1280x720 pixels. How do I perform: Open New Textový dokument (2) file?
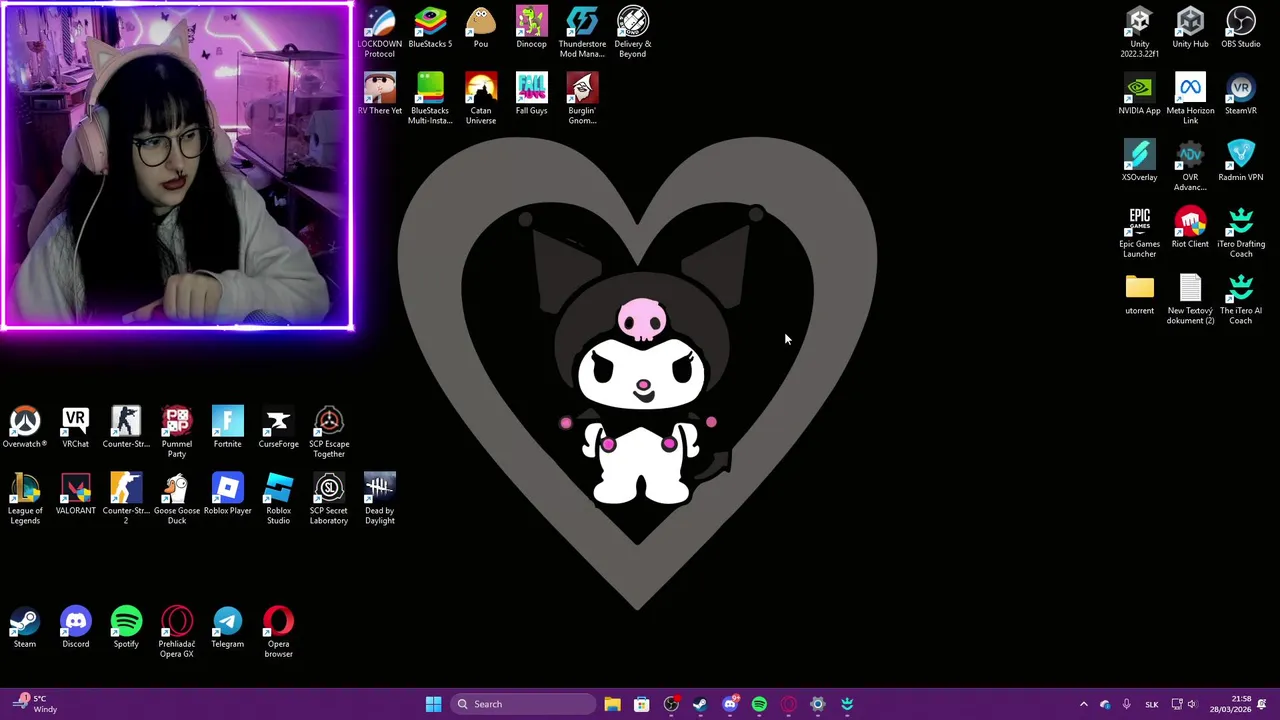tap(1190, 299)
